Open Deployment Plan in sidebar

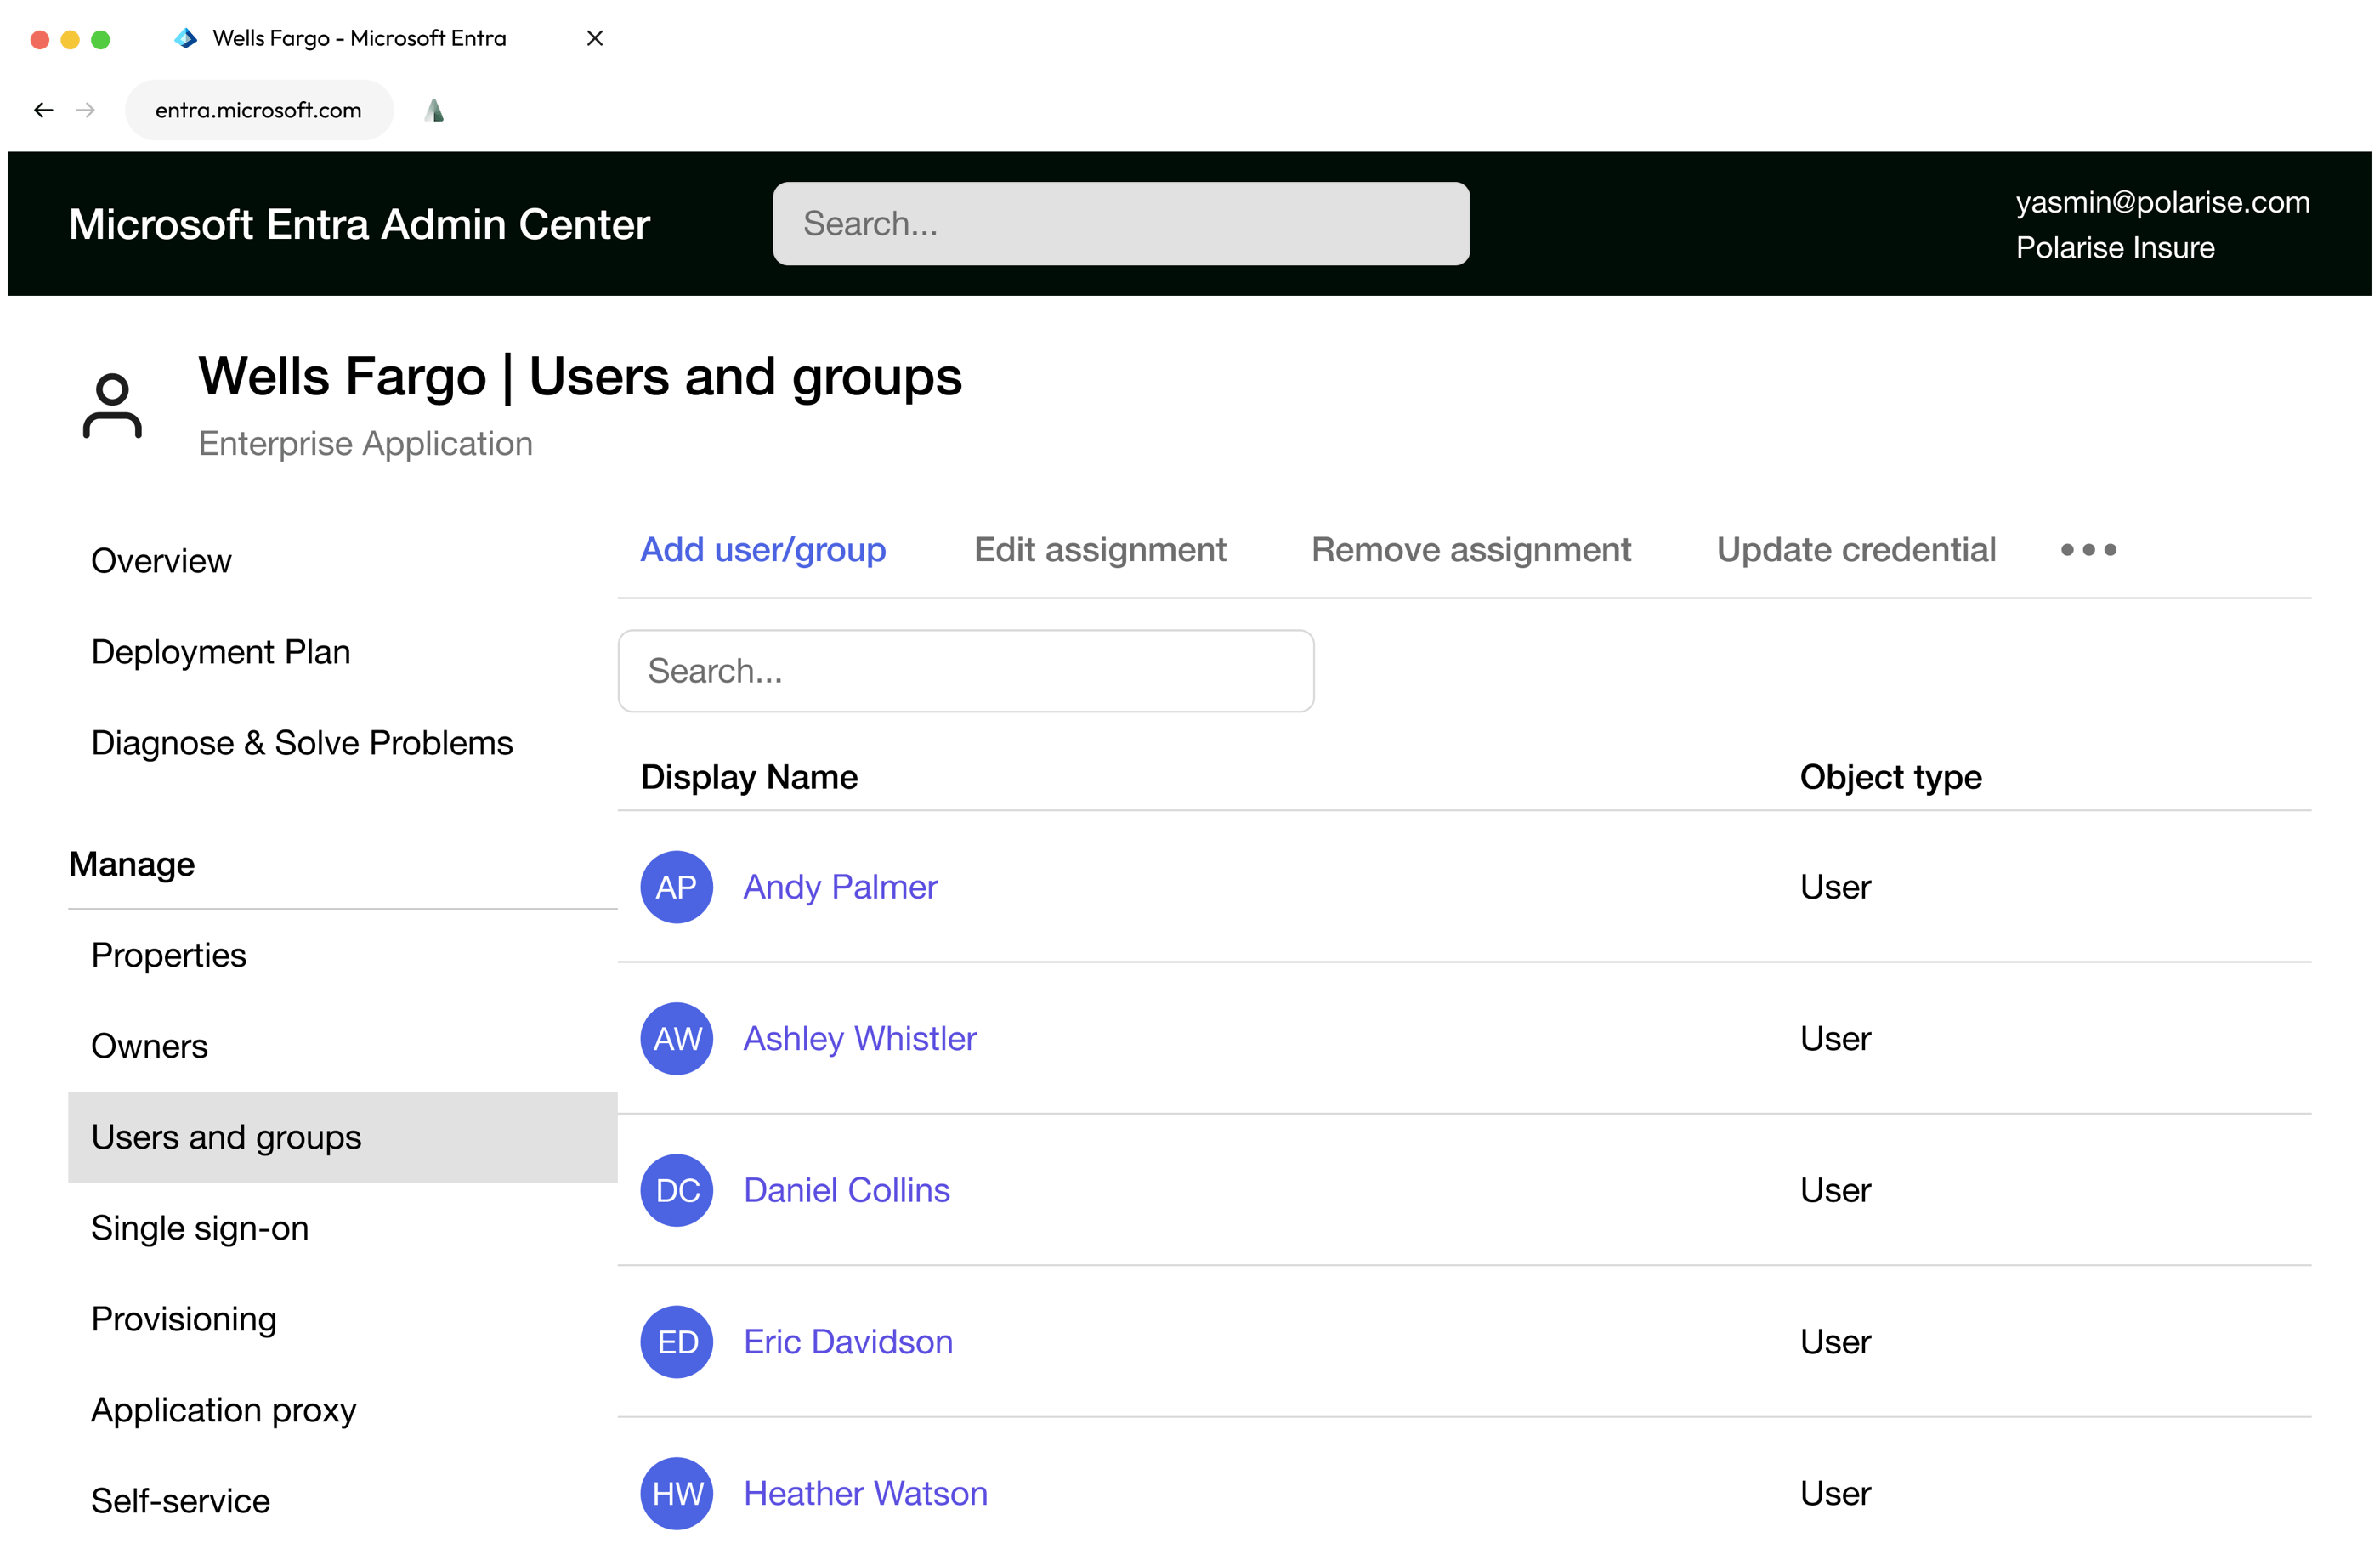pyautogui.click(x=221, y=652)
